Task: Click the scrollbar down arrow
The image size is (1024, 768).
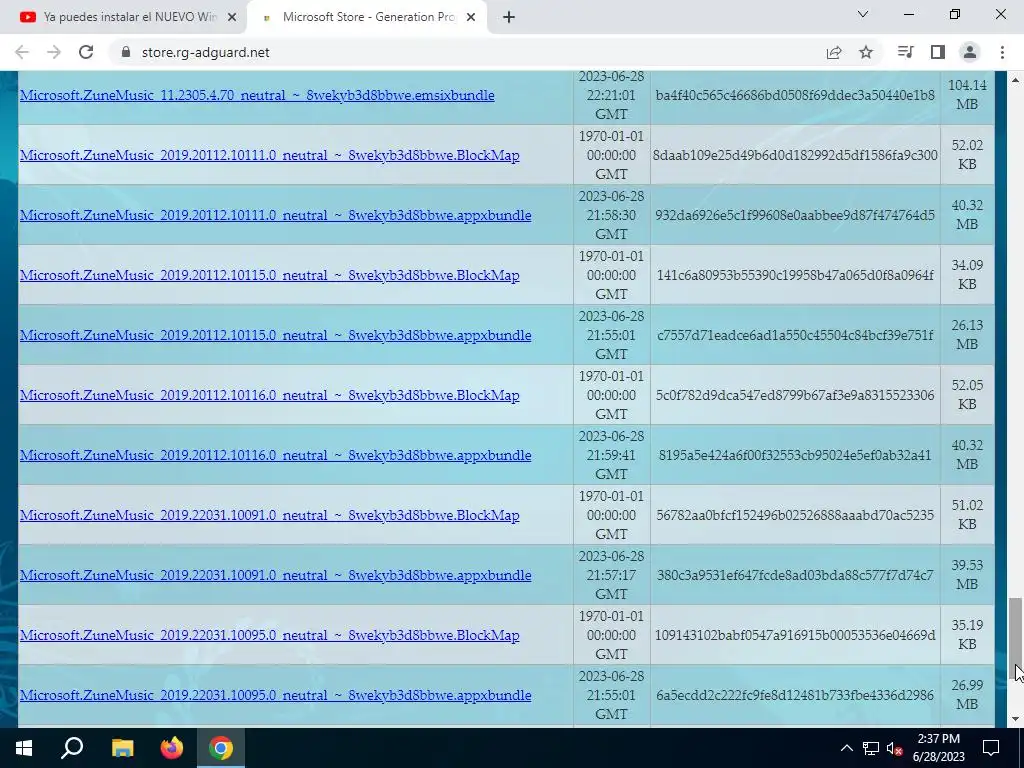Action: pos(1015,719)
